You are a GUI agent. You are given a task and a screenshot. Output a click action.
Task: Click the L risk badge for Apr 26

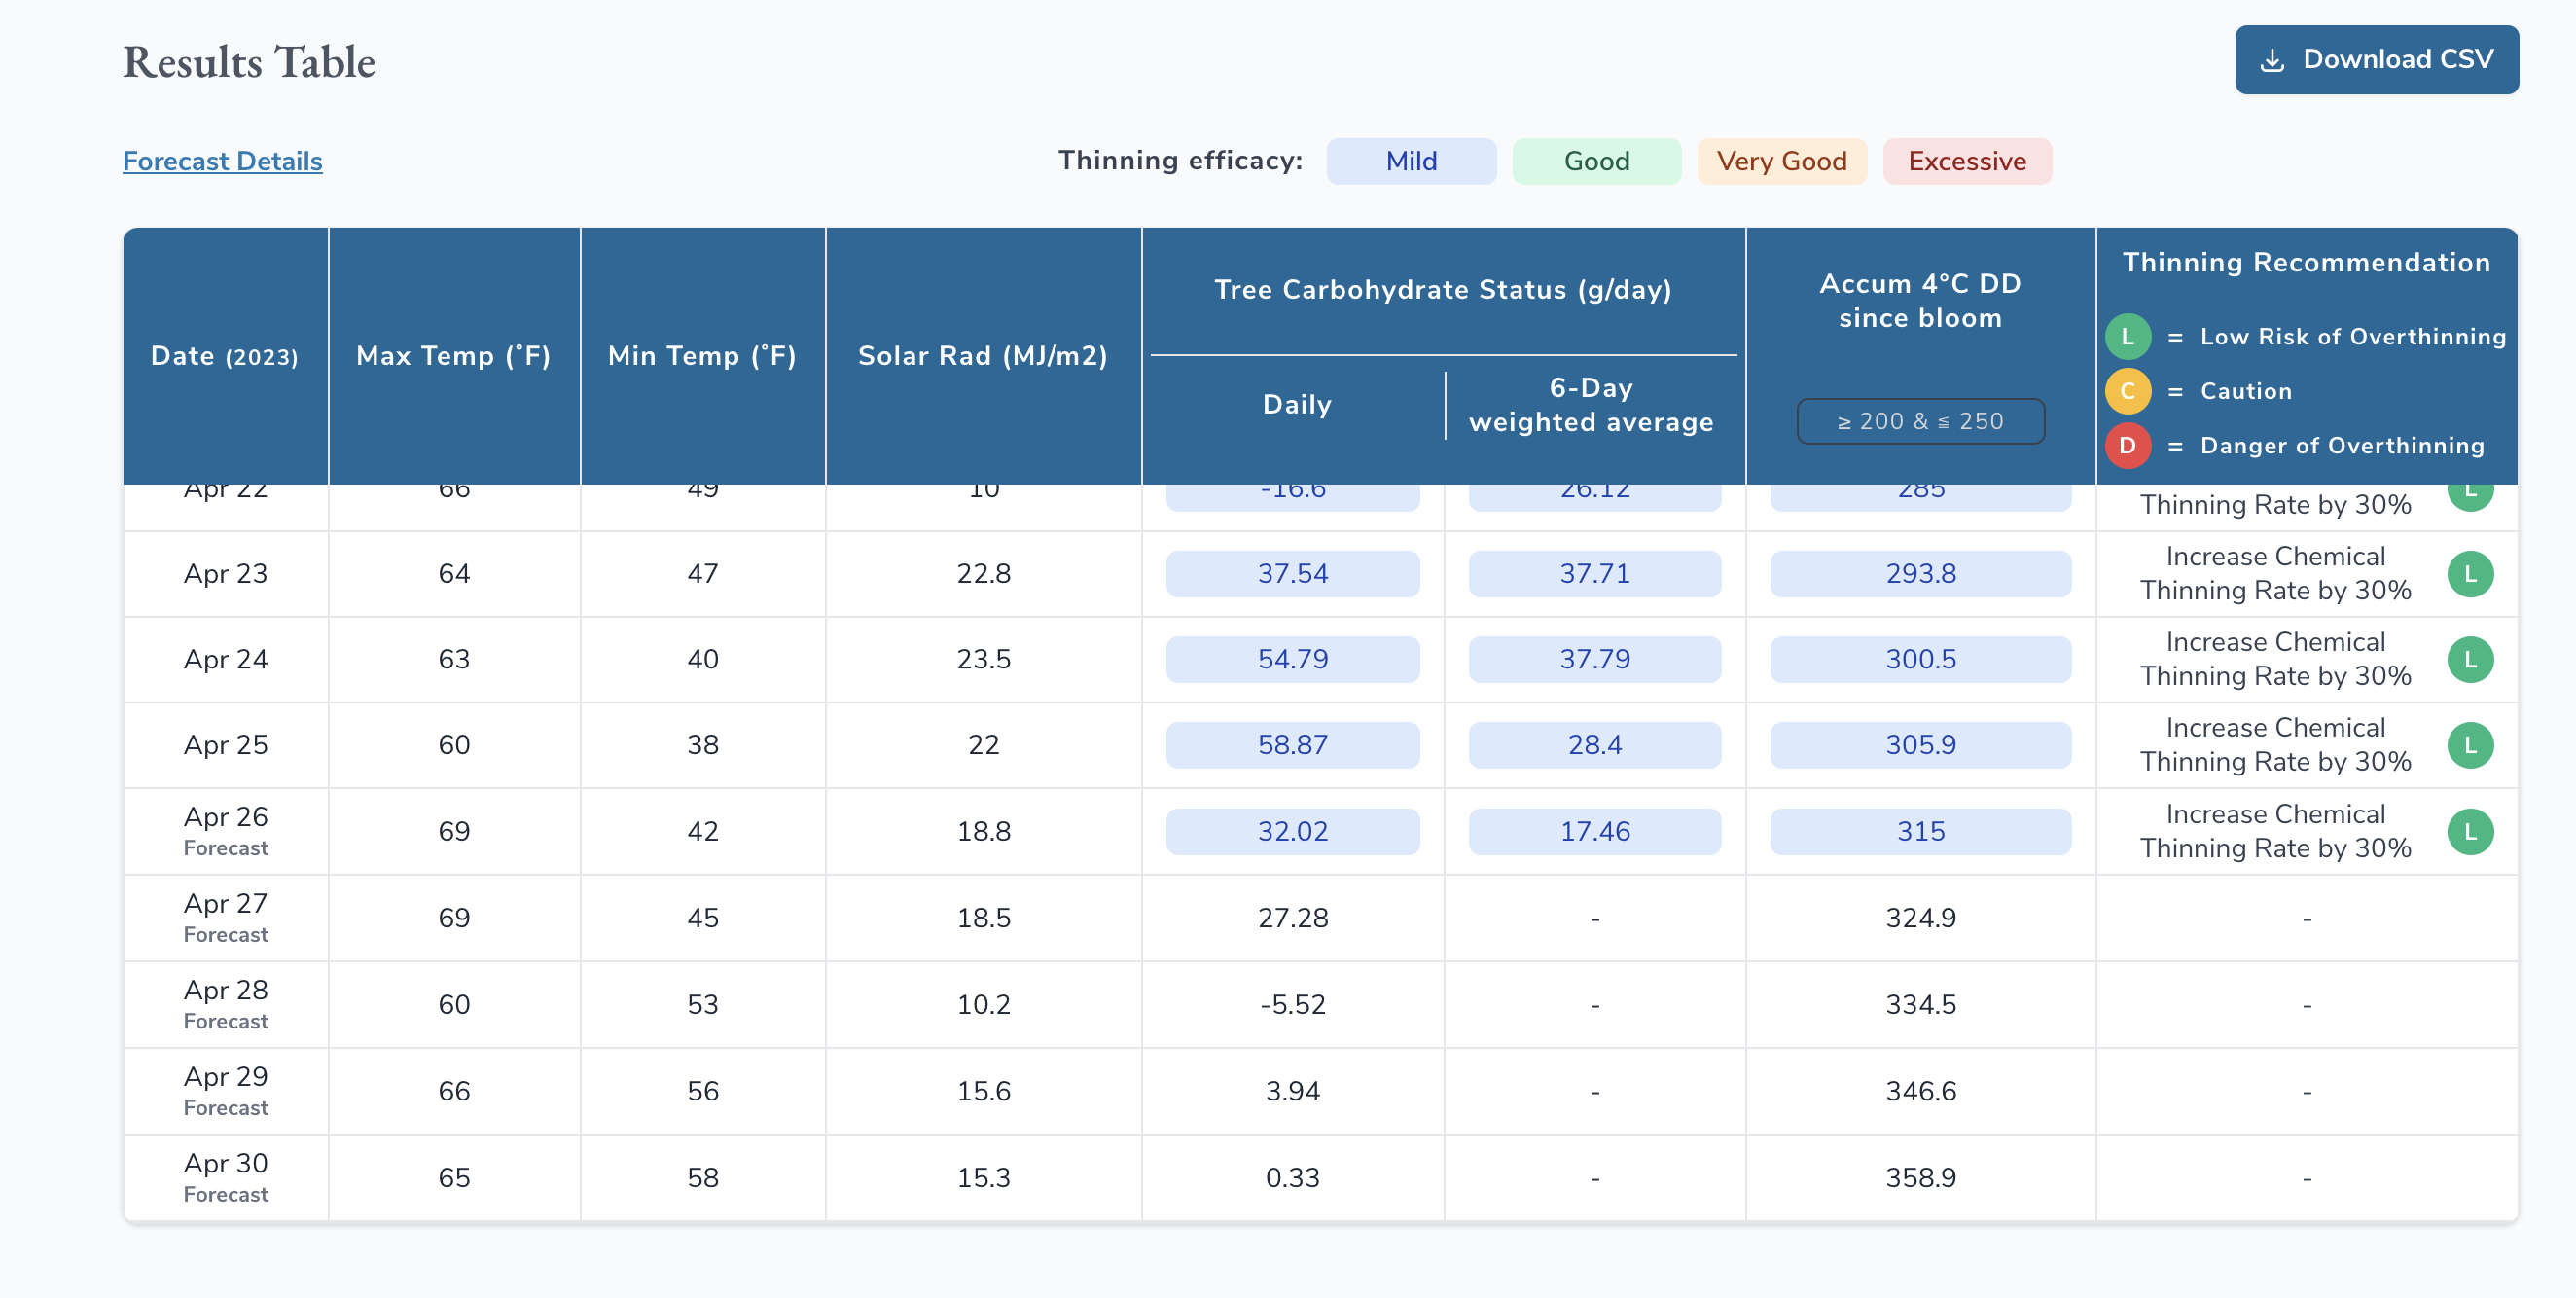2469,832
